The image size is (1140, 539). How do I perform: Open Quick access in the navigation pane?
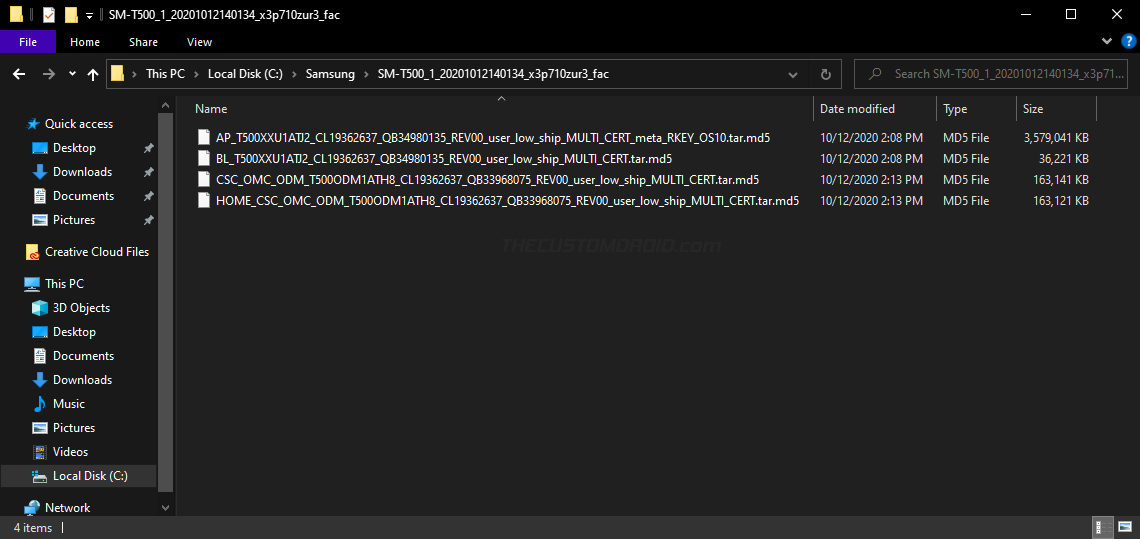79,124
